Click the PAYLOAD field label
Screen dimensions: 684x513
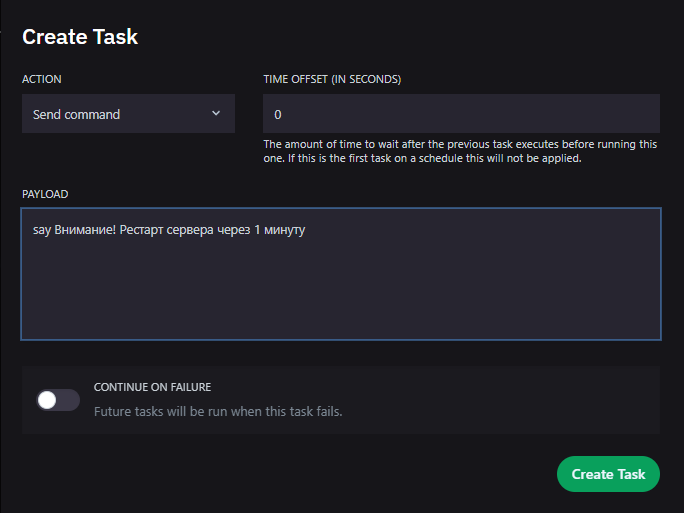(45, 193)
